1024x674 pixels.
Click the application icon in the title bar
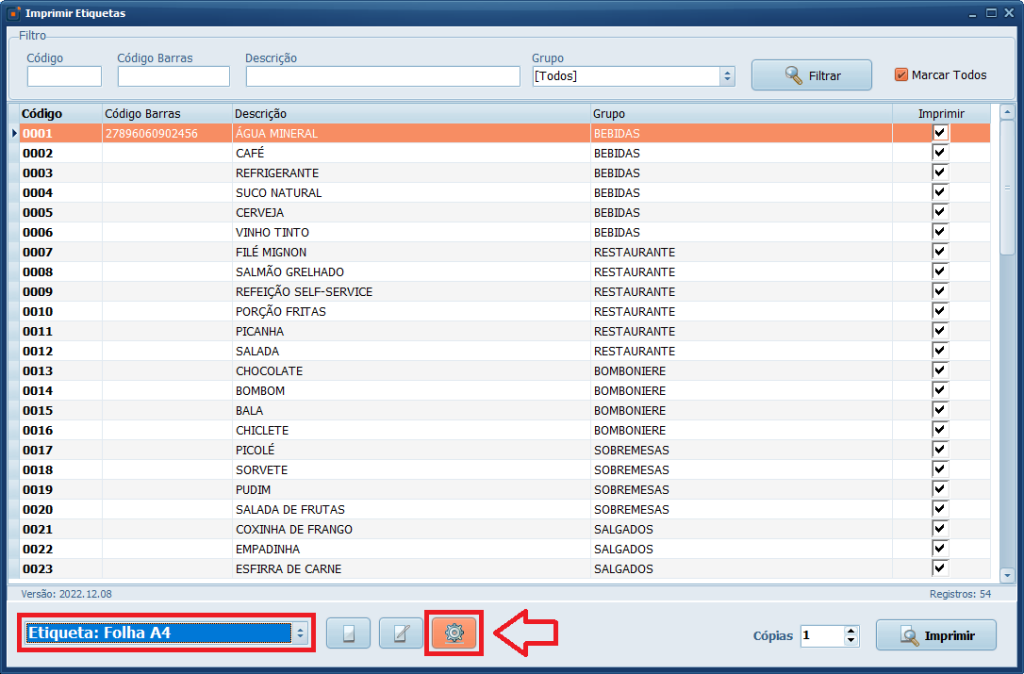[12, 13]
